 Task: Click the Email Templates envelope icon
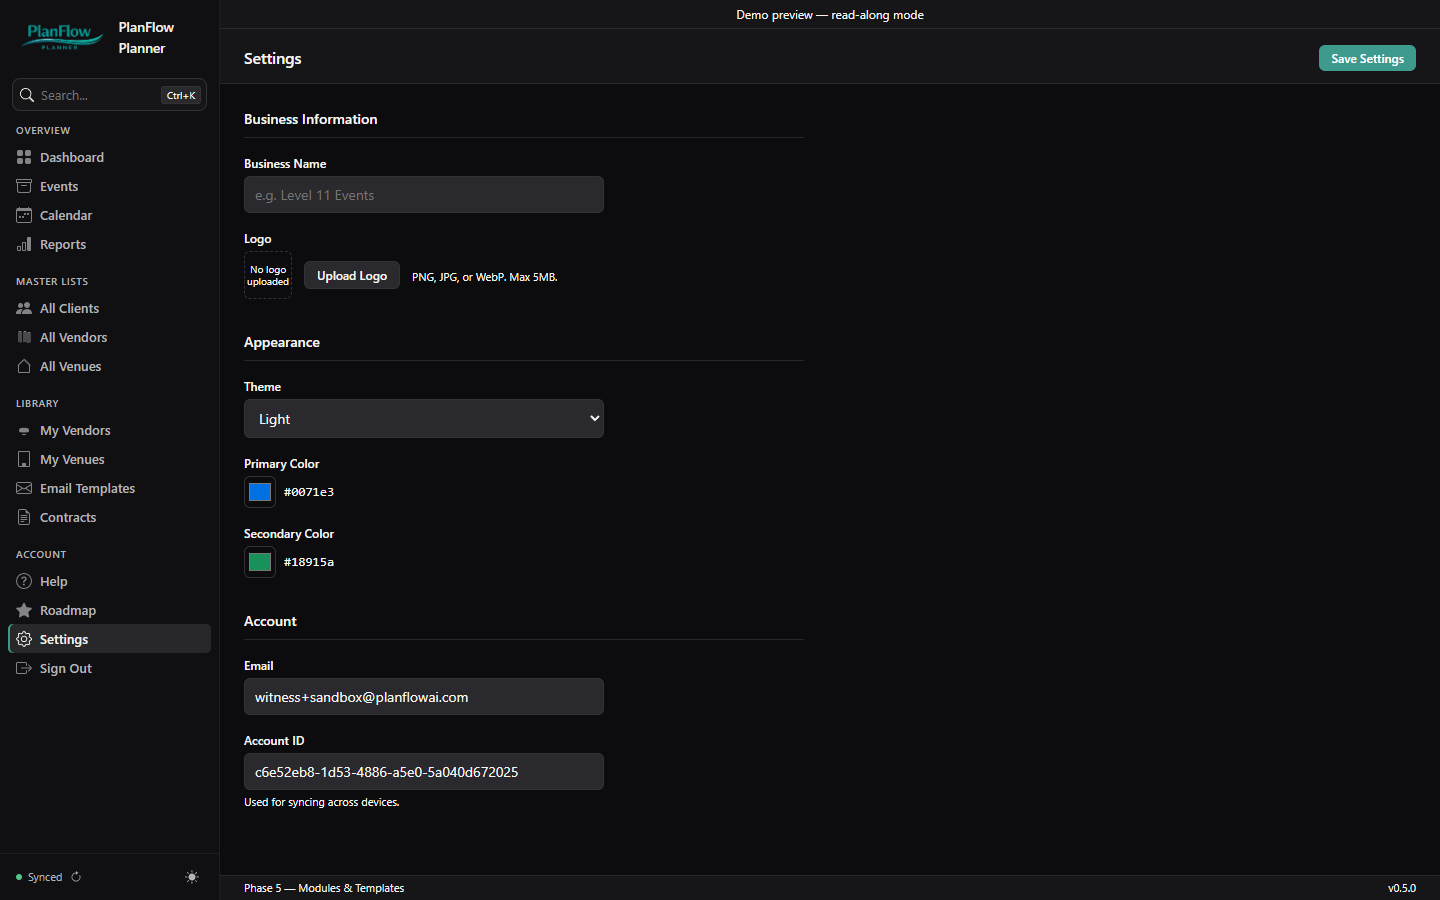tap(24, 488)
